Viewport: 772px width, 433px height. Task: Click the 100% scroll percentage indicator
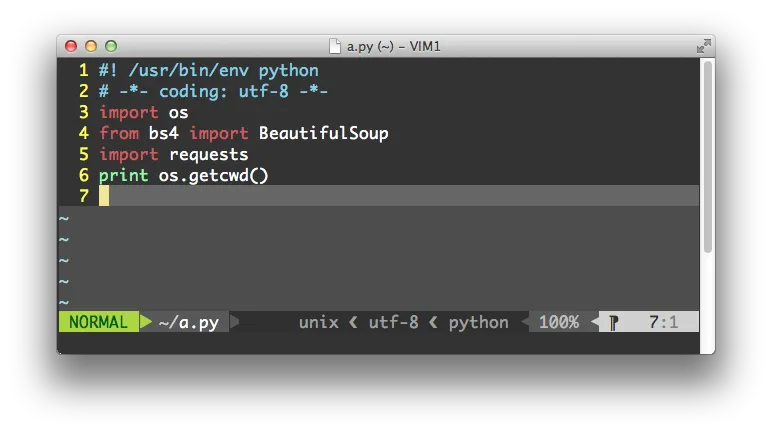pos(559,322)
